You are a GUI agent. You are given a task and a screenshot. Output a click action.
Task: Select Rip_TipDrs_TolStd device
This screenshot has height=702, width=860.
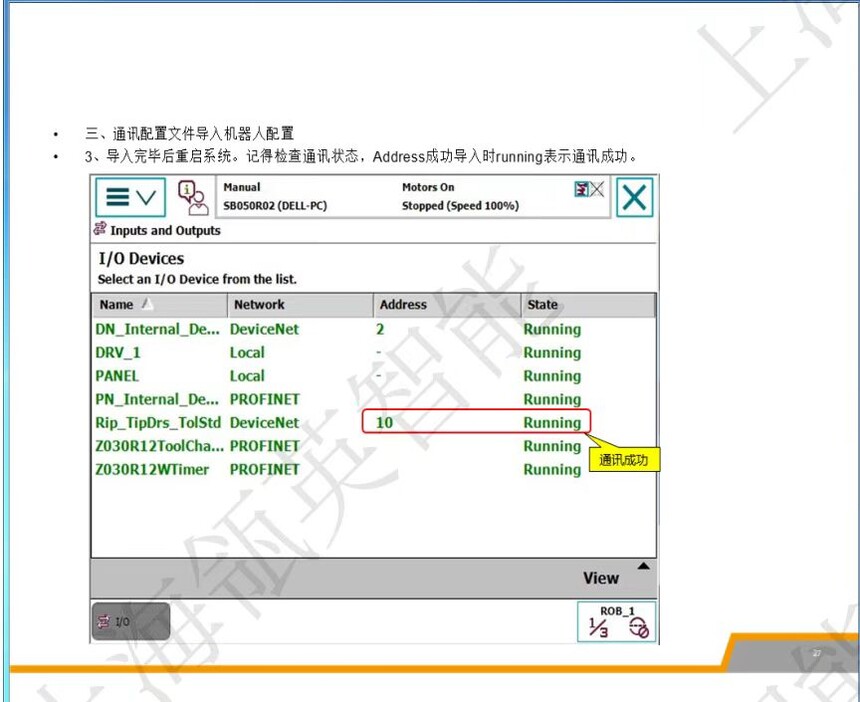[x=373, y=423]
